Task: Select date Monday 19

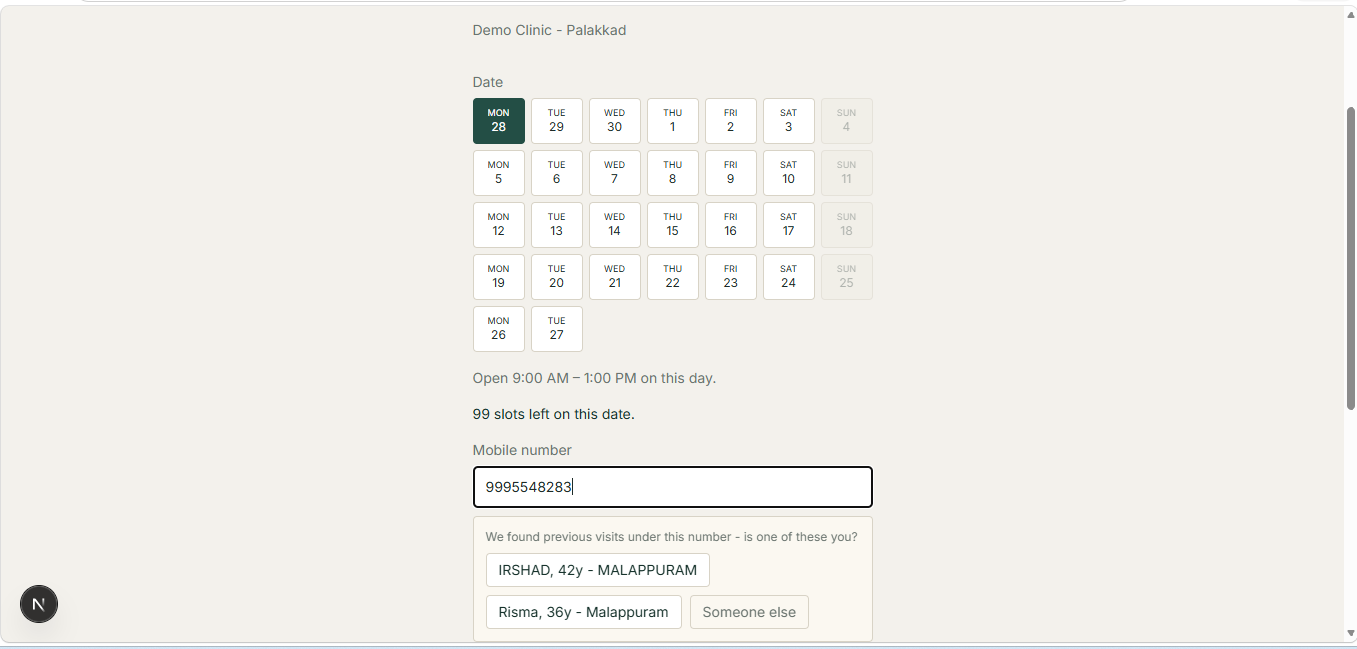Action: point(499,277)
